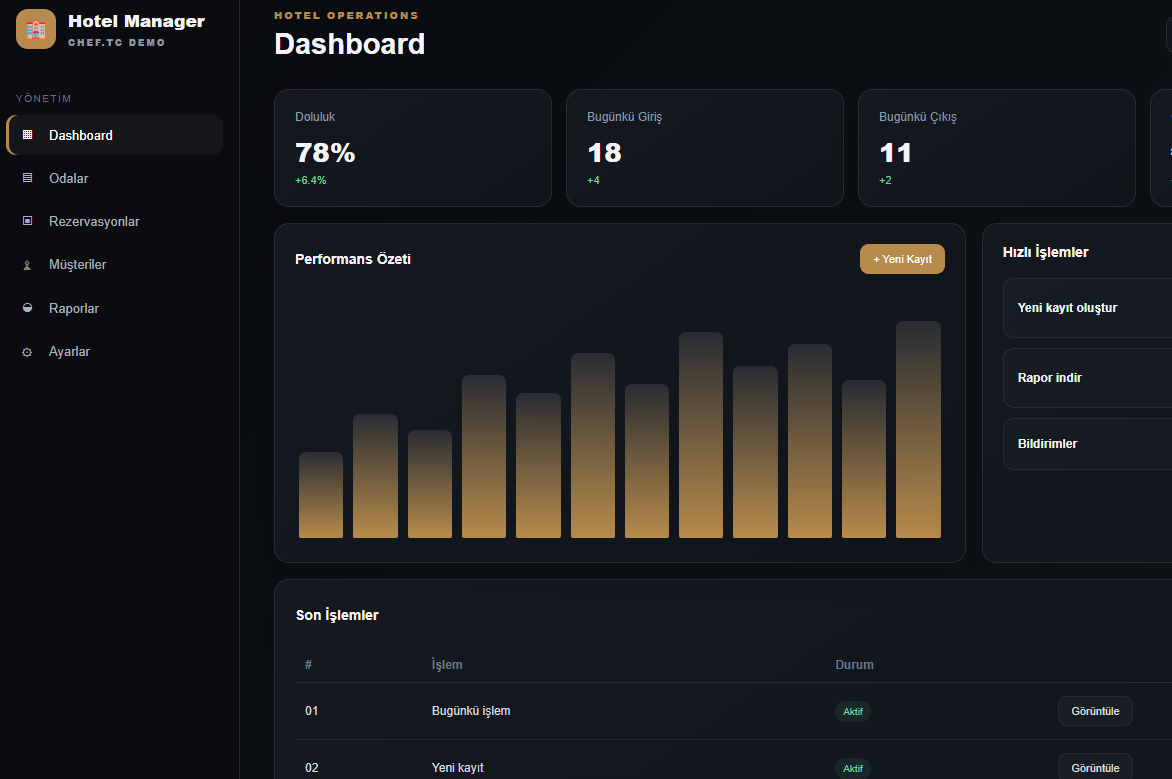The image size is (1172, 779).
Task: Click the Aktif badge in row 02
Action: [853, 769]
